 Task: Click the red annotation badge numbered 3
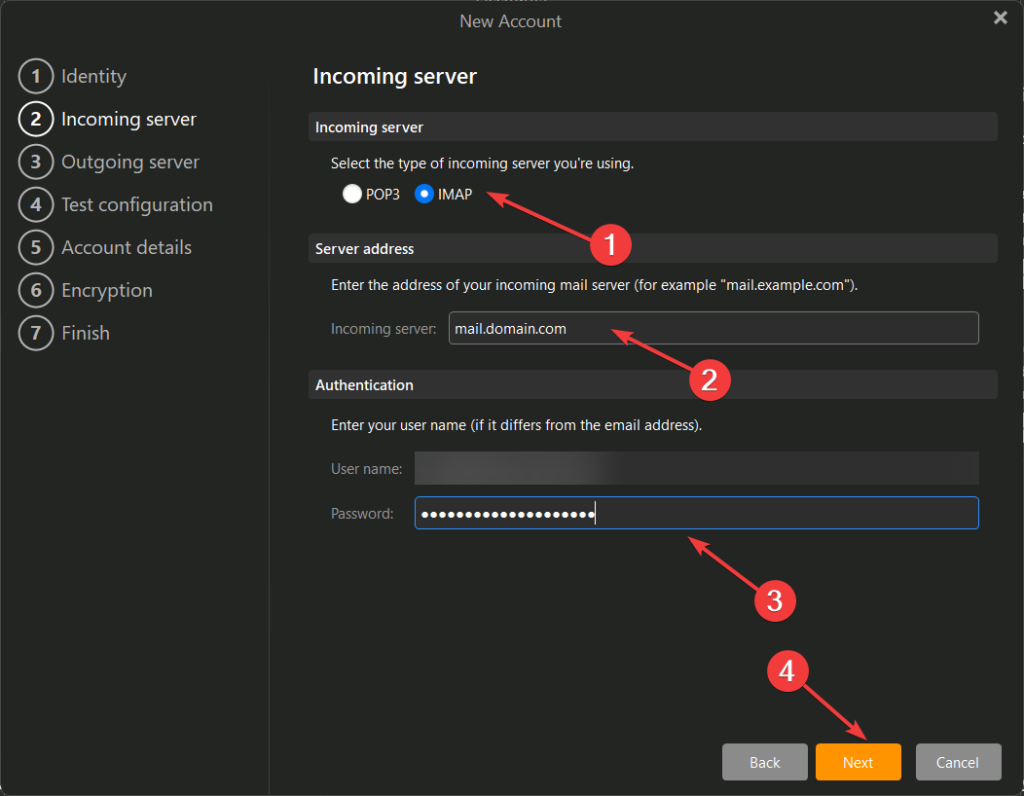[774, 599]
